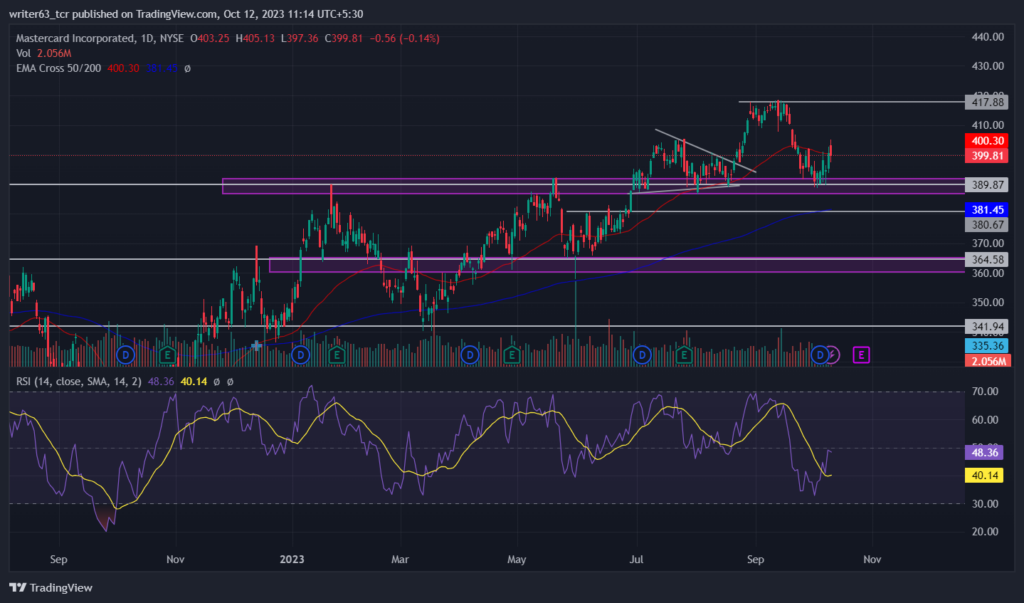Select the dividend D marker in January 2023
Screen dimensions: 1024x603
click(300, 355)
